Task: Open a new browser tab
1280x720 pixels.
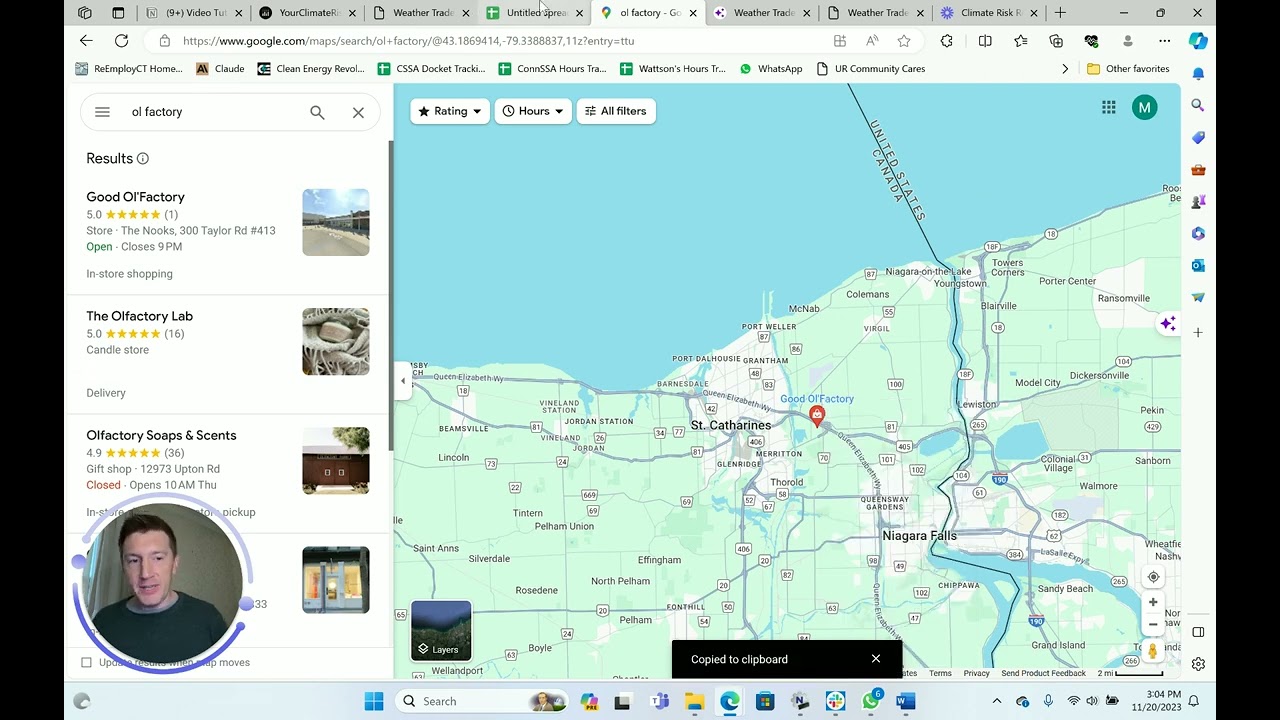Action: coord(1060,13)
